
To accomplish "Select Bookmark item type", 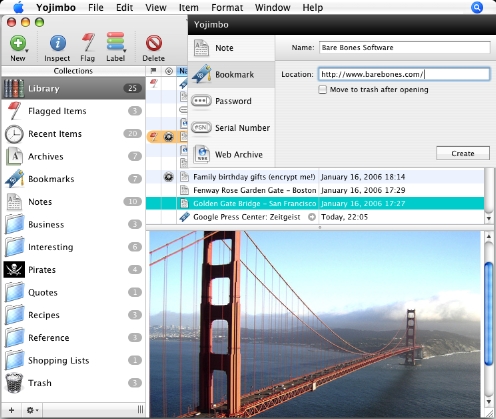I will 231,74.
